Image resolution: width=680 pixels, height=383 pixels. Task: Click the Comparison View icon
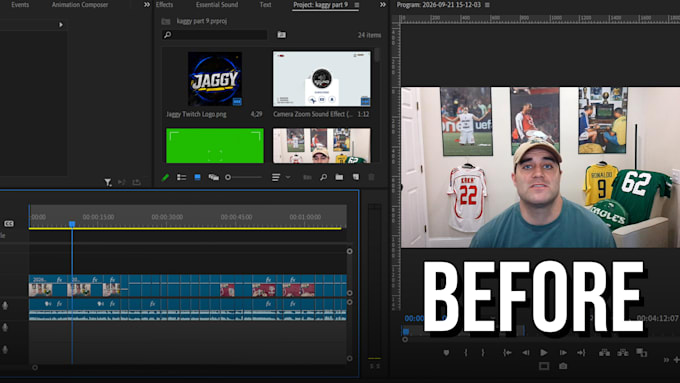pyautogui.click(x=641, y=353)
